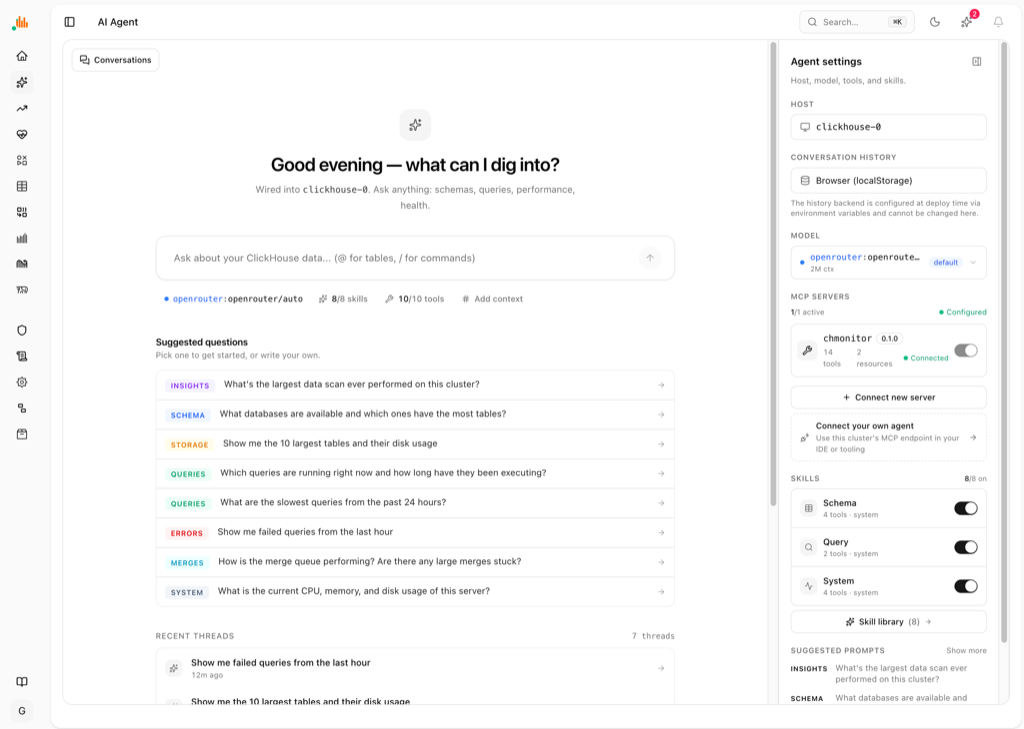The width and height of the screenshot is (1024, 729).
Task: Open Connect your own agent card
Action: 888,438
